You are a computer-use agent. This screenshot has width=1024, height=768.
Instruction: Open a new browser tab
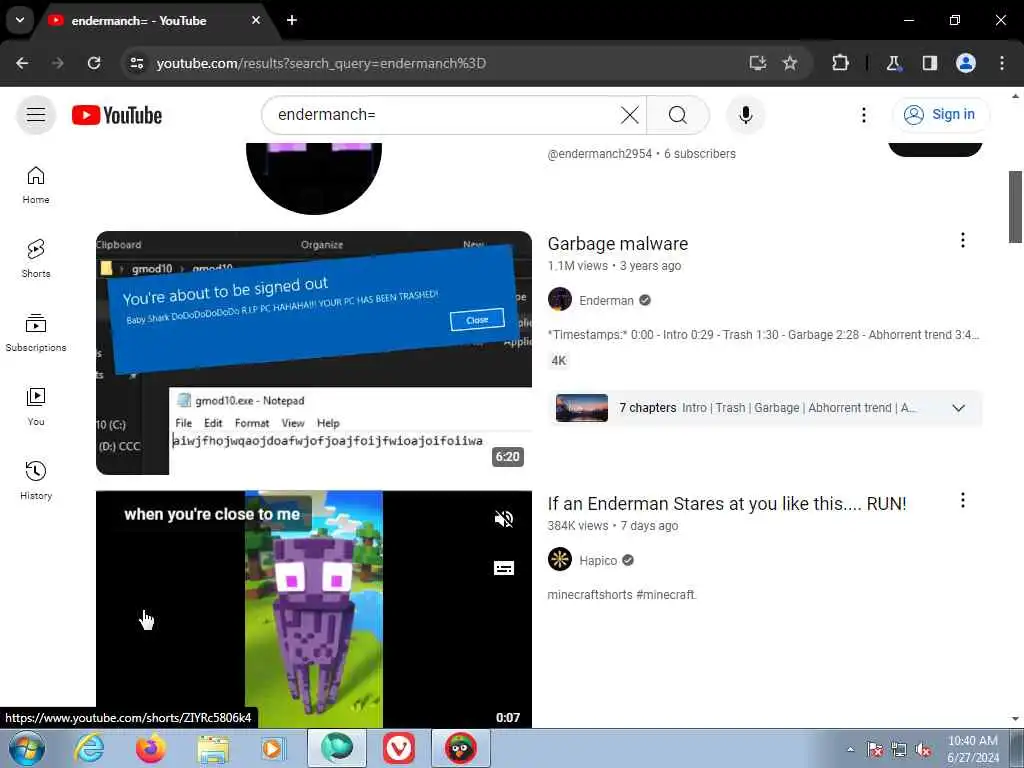[292, 20]
